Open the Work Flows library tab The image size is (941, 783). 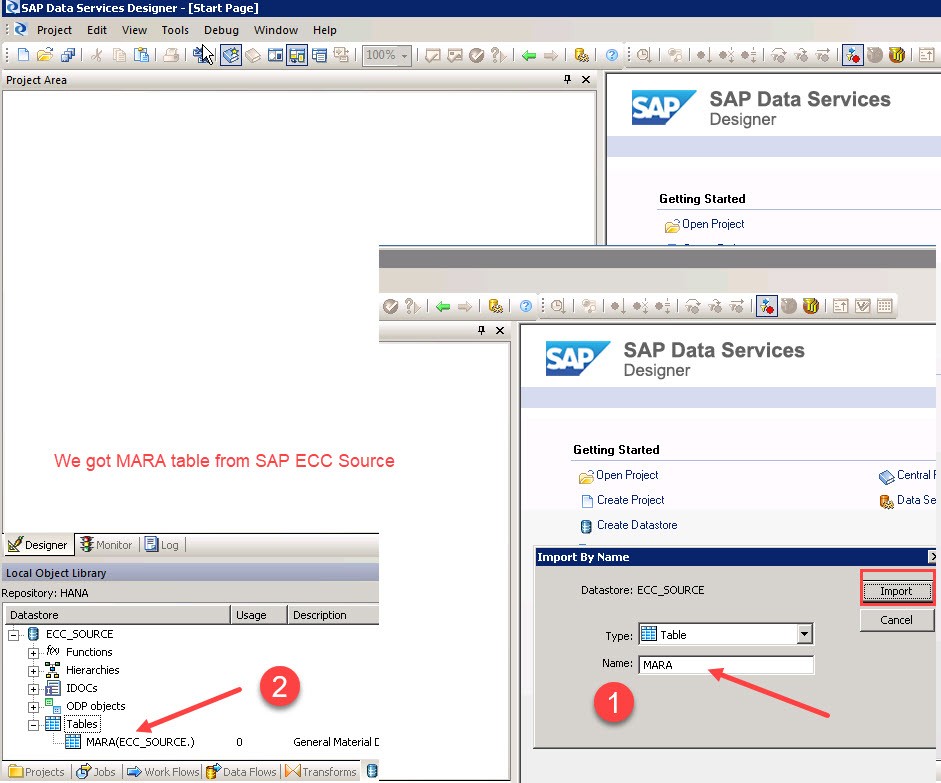(163, 772)
